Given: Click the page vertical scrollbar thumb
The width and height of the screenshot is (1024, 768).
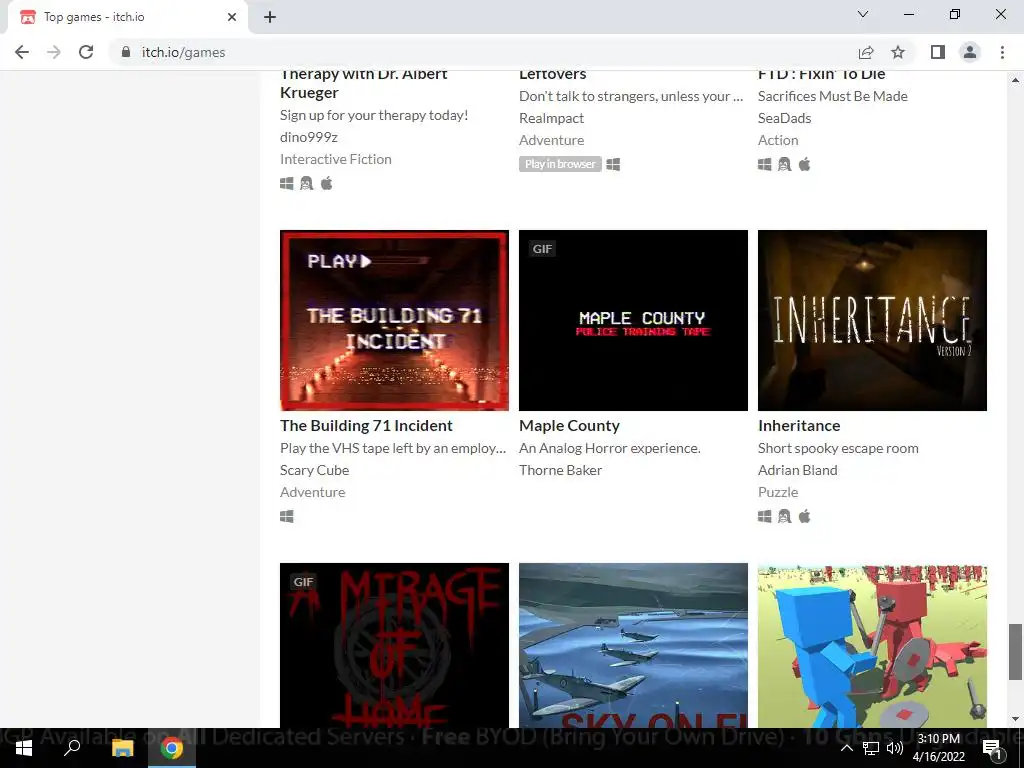Looking at the screenshot, I should coord(1015,652).
